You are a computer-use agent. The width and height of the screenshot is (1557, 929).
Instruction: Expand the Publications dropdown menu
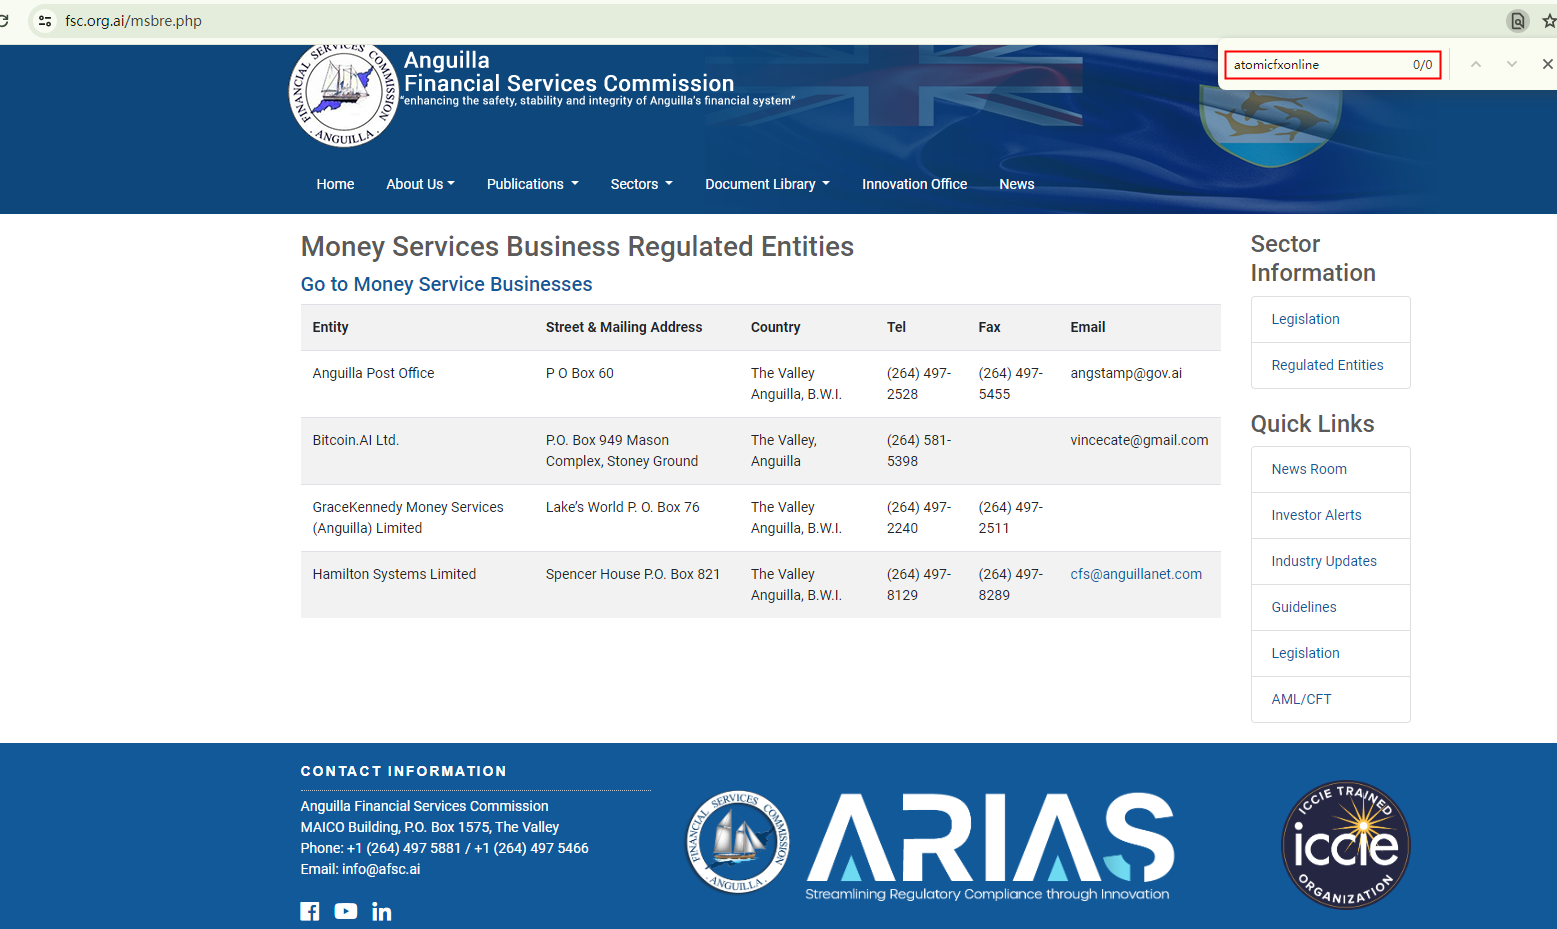pos(533,184)
